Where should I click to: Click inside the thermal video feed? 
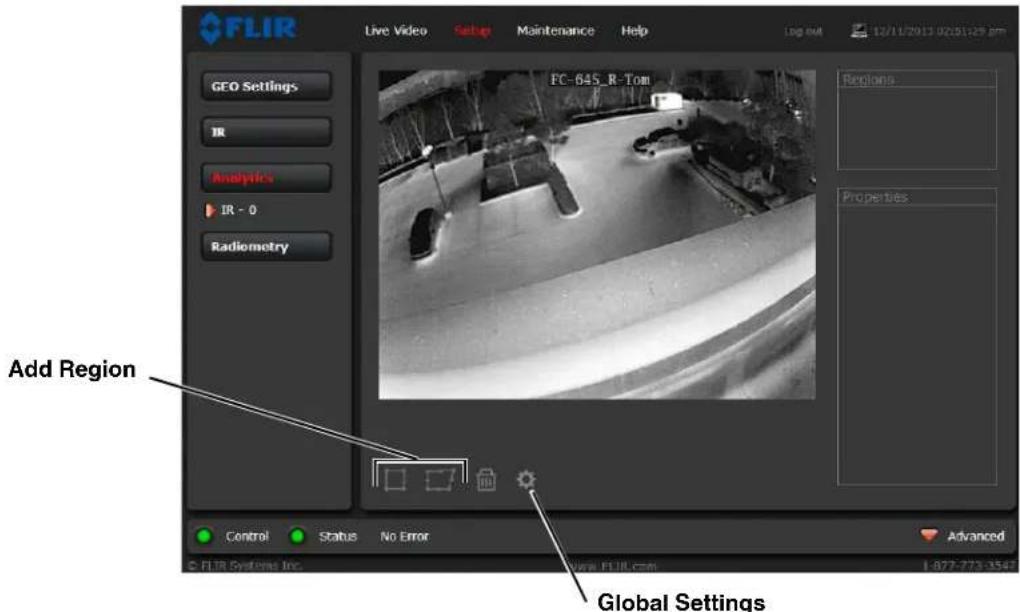pos(597,234)
